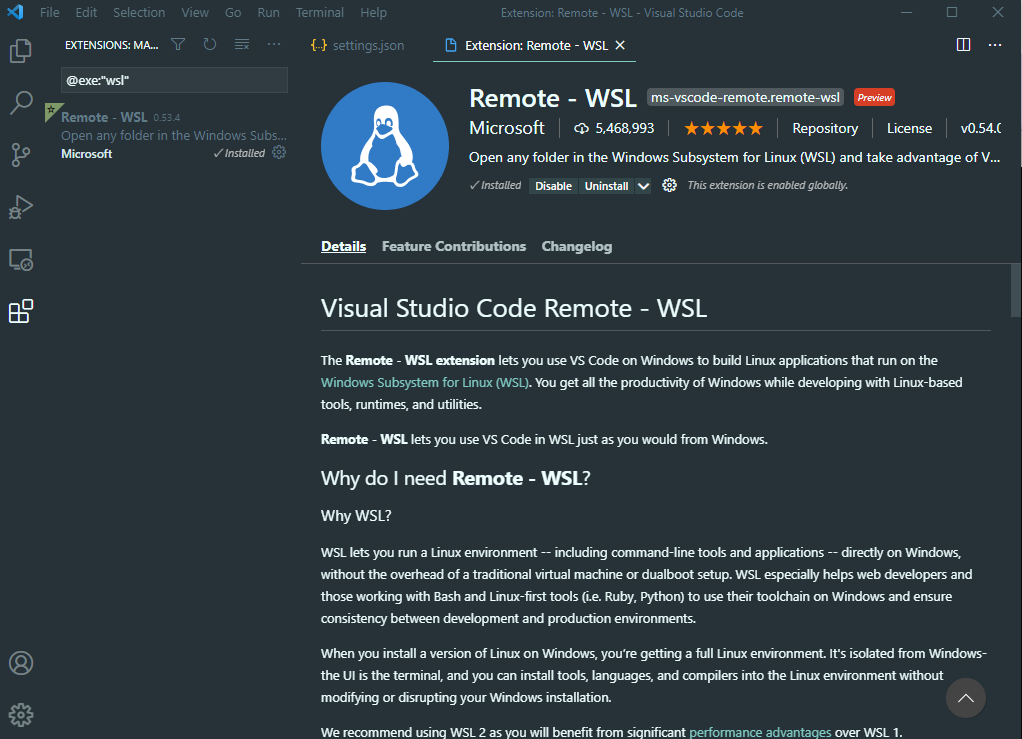The image size is (1022, 739).
Task: Click the gear on Remote - WSL list item
Action: (x=279, y=152)
